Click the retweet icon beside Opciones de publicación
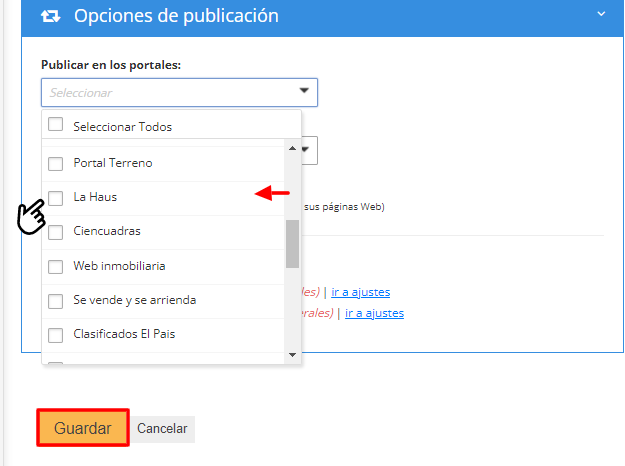The height and width of the screenshot is (466, 625). tap(50, 16)
